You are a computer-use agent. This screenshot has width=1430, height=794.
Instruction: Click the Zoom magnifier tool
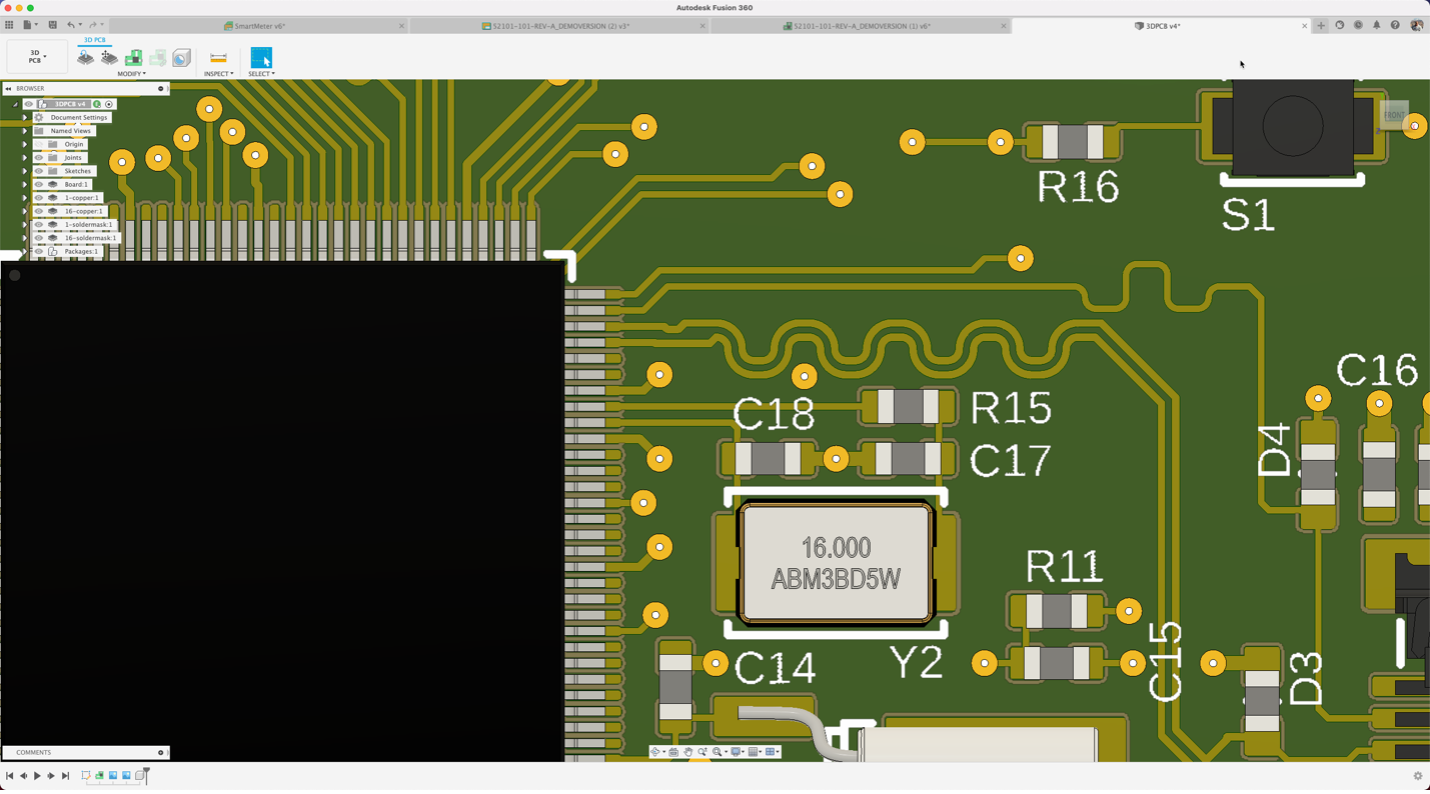[x=702, y=752]
